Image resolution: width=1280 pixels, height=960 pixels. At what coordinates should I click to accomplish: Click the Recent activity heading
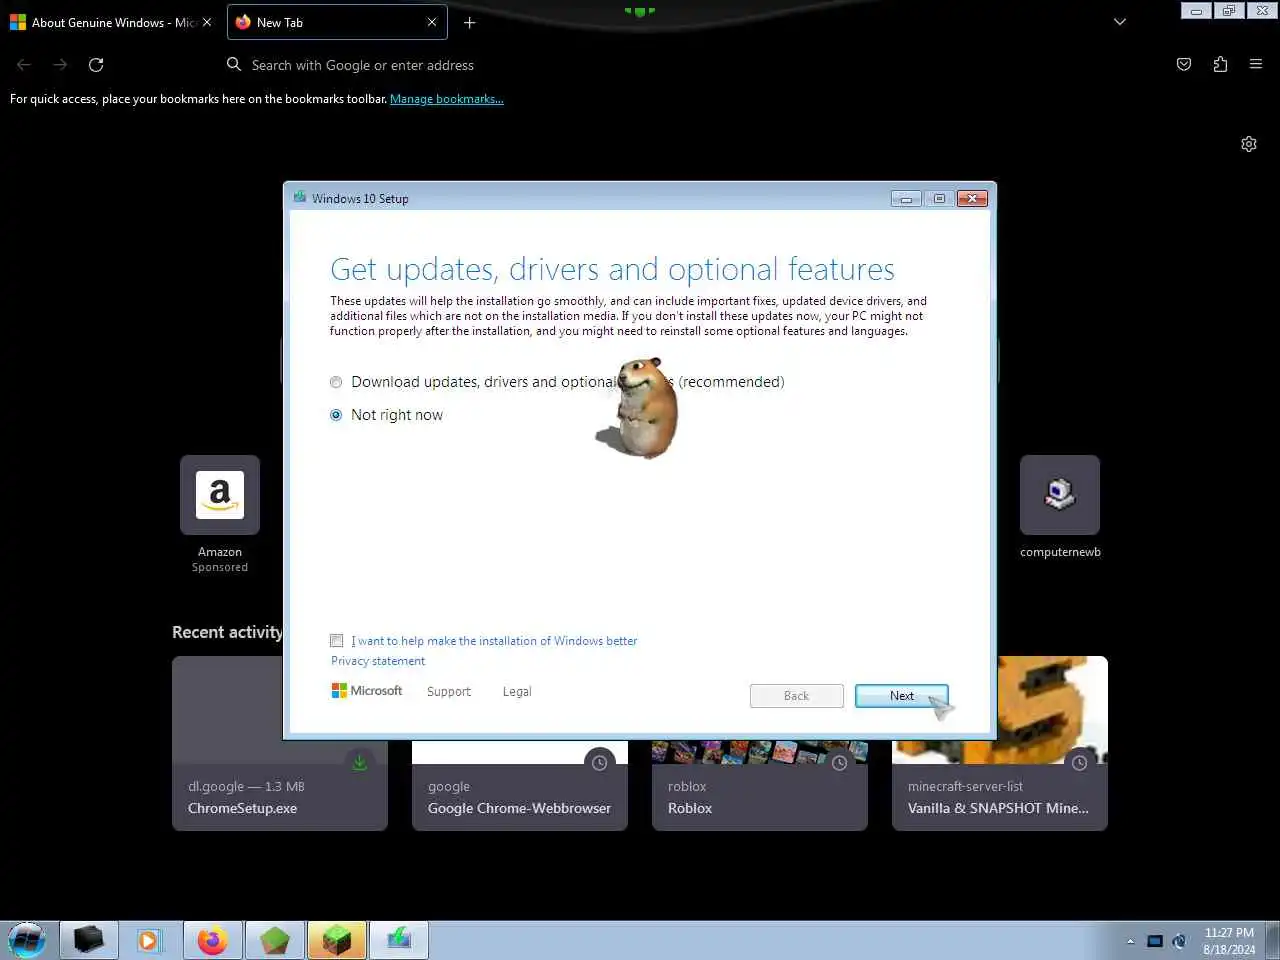coord(227,632)
